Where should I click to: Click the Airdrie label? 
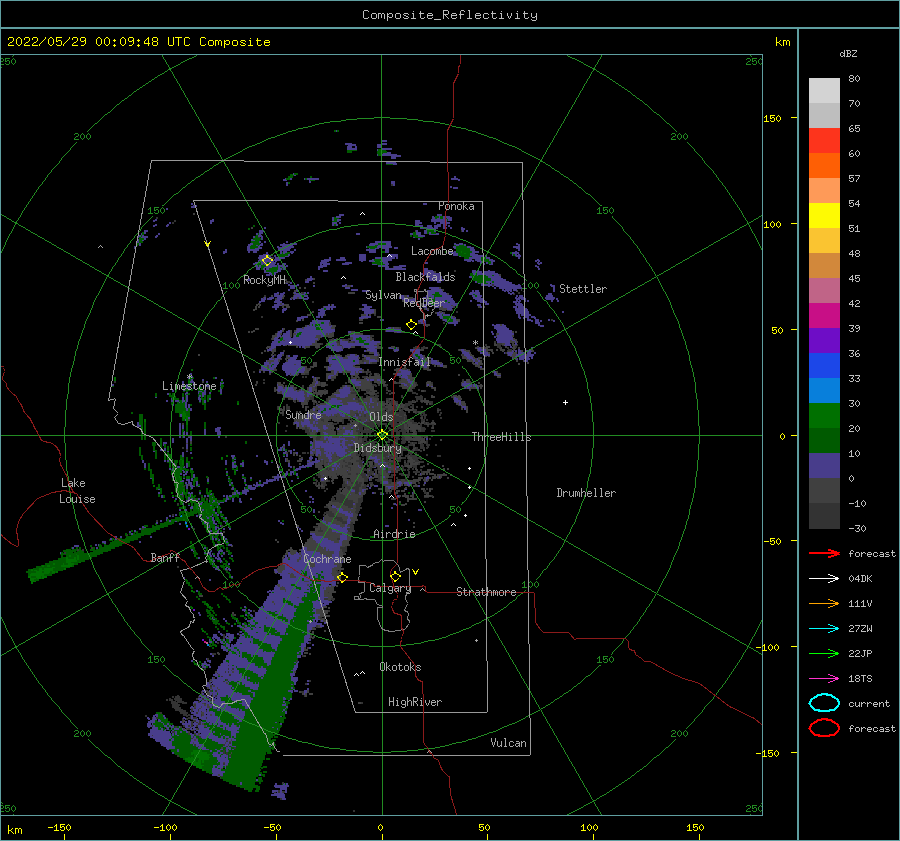(x=394, y=534)
